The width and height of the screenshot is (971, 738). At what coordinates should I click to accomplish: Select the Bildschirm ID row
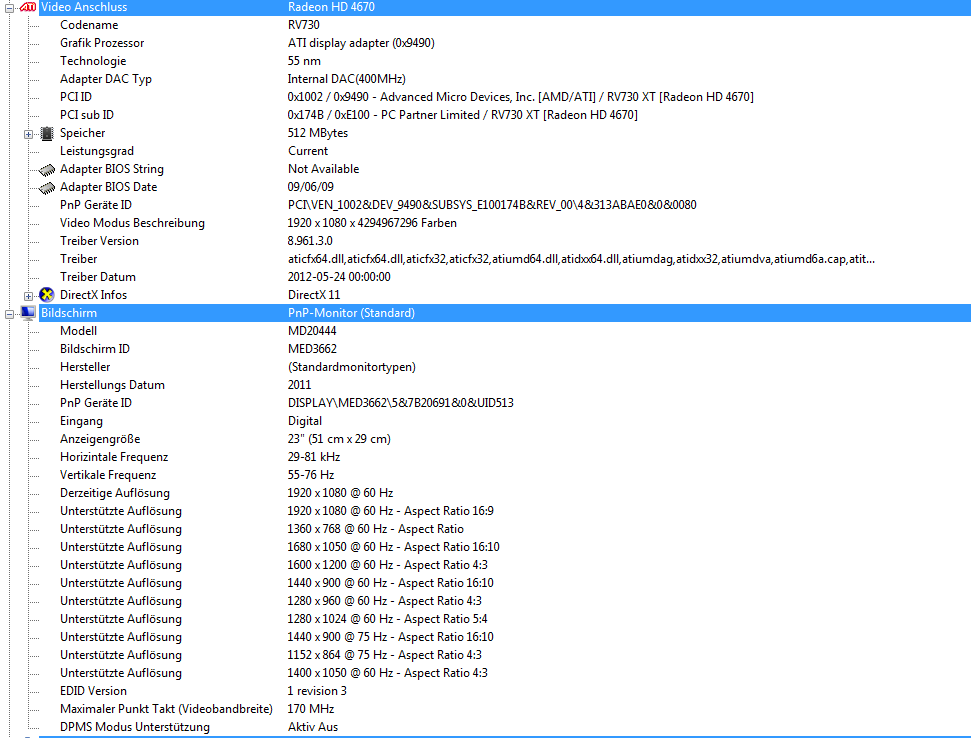tap(505, 349)
